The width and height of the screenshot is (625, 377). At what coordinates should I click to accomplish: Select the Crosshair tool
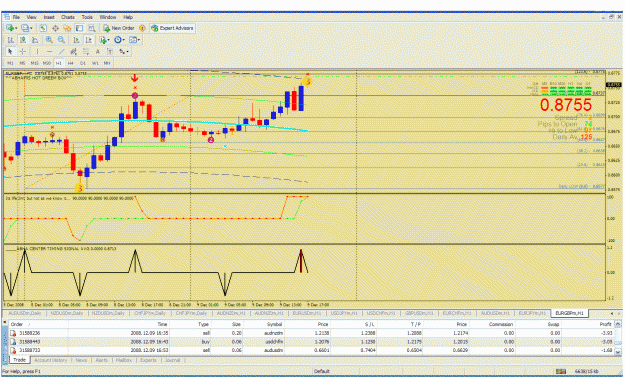[x=22, y=51]
